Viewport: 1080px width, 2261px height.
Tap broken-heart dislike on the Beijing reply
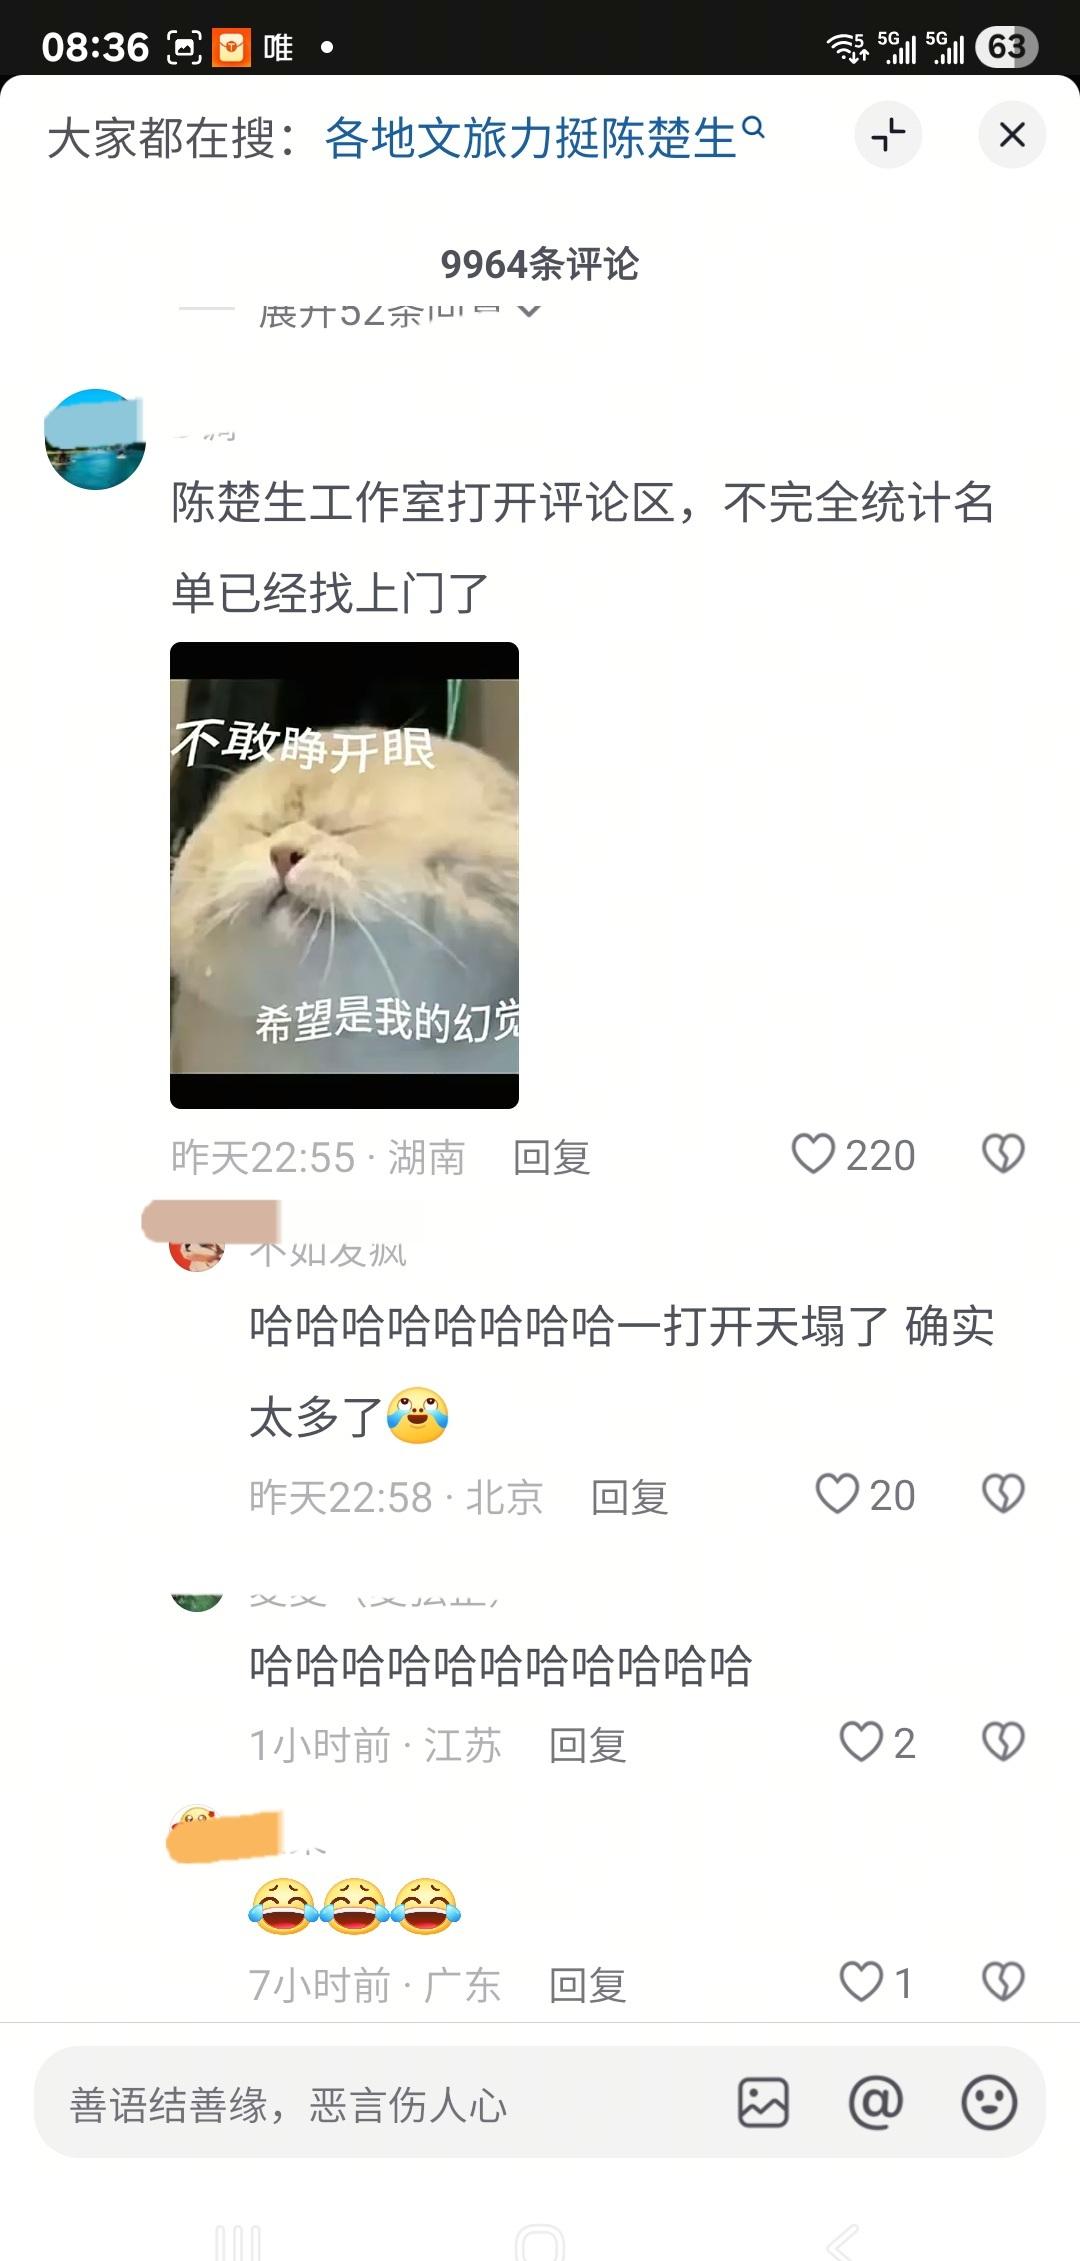tap(1003, 1494)
